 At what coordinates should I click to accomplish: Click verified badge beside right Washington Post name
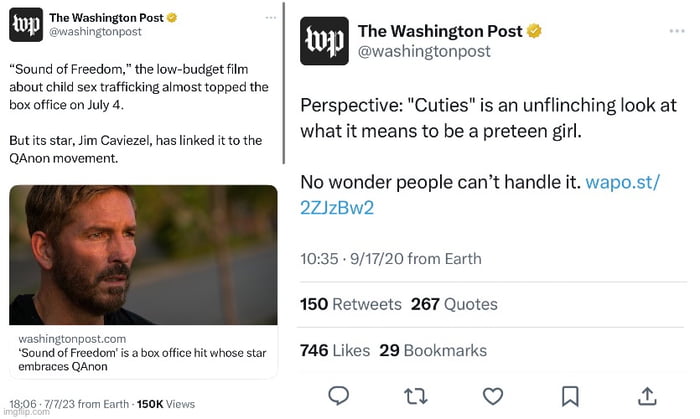pyautogui.click(x=535, y=31)
